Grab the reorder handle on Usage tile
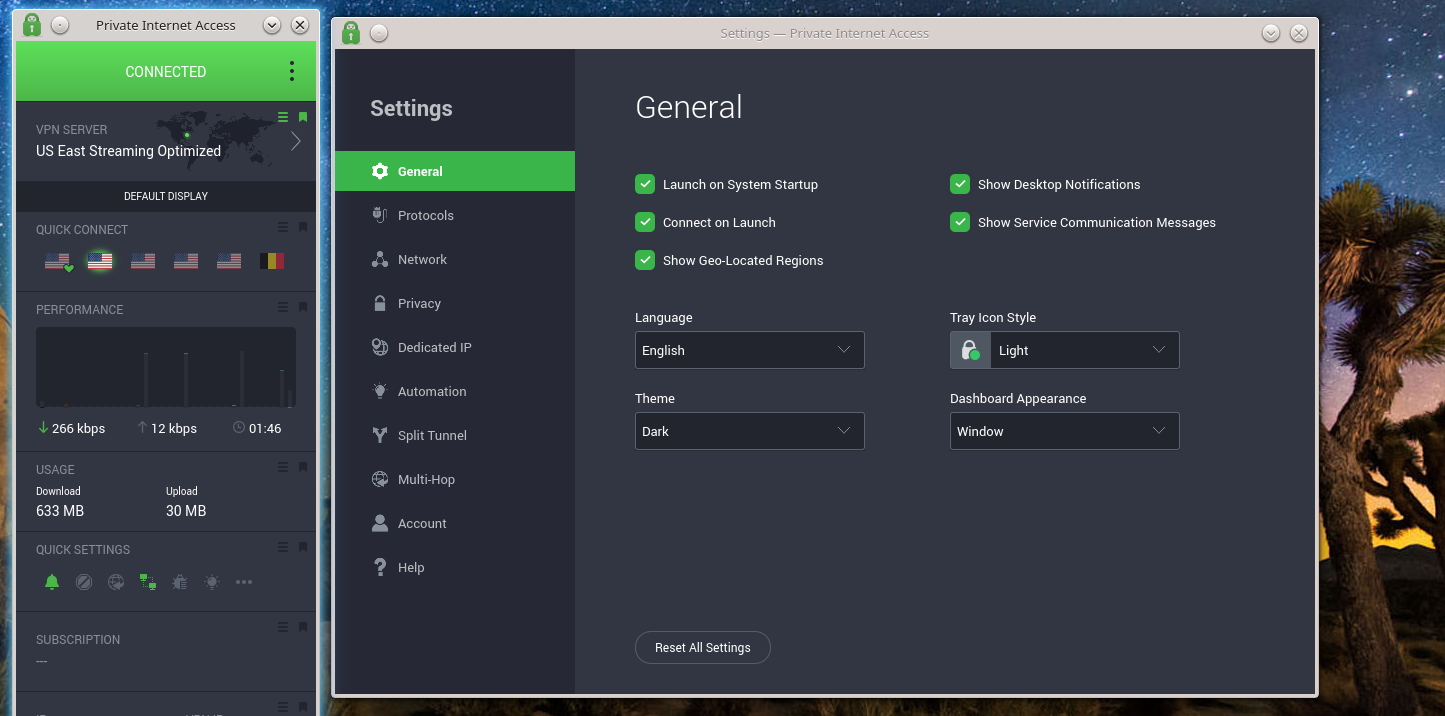 [x=283, y=467]
